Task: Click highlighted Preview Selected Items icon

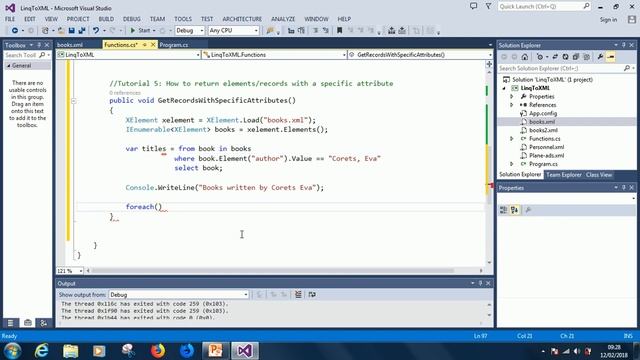Action: tap(611, 57)
